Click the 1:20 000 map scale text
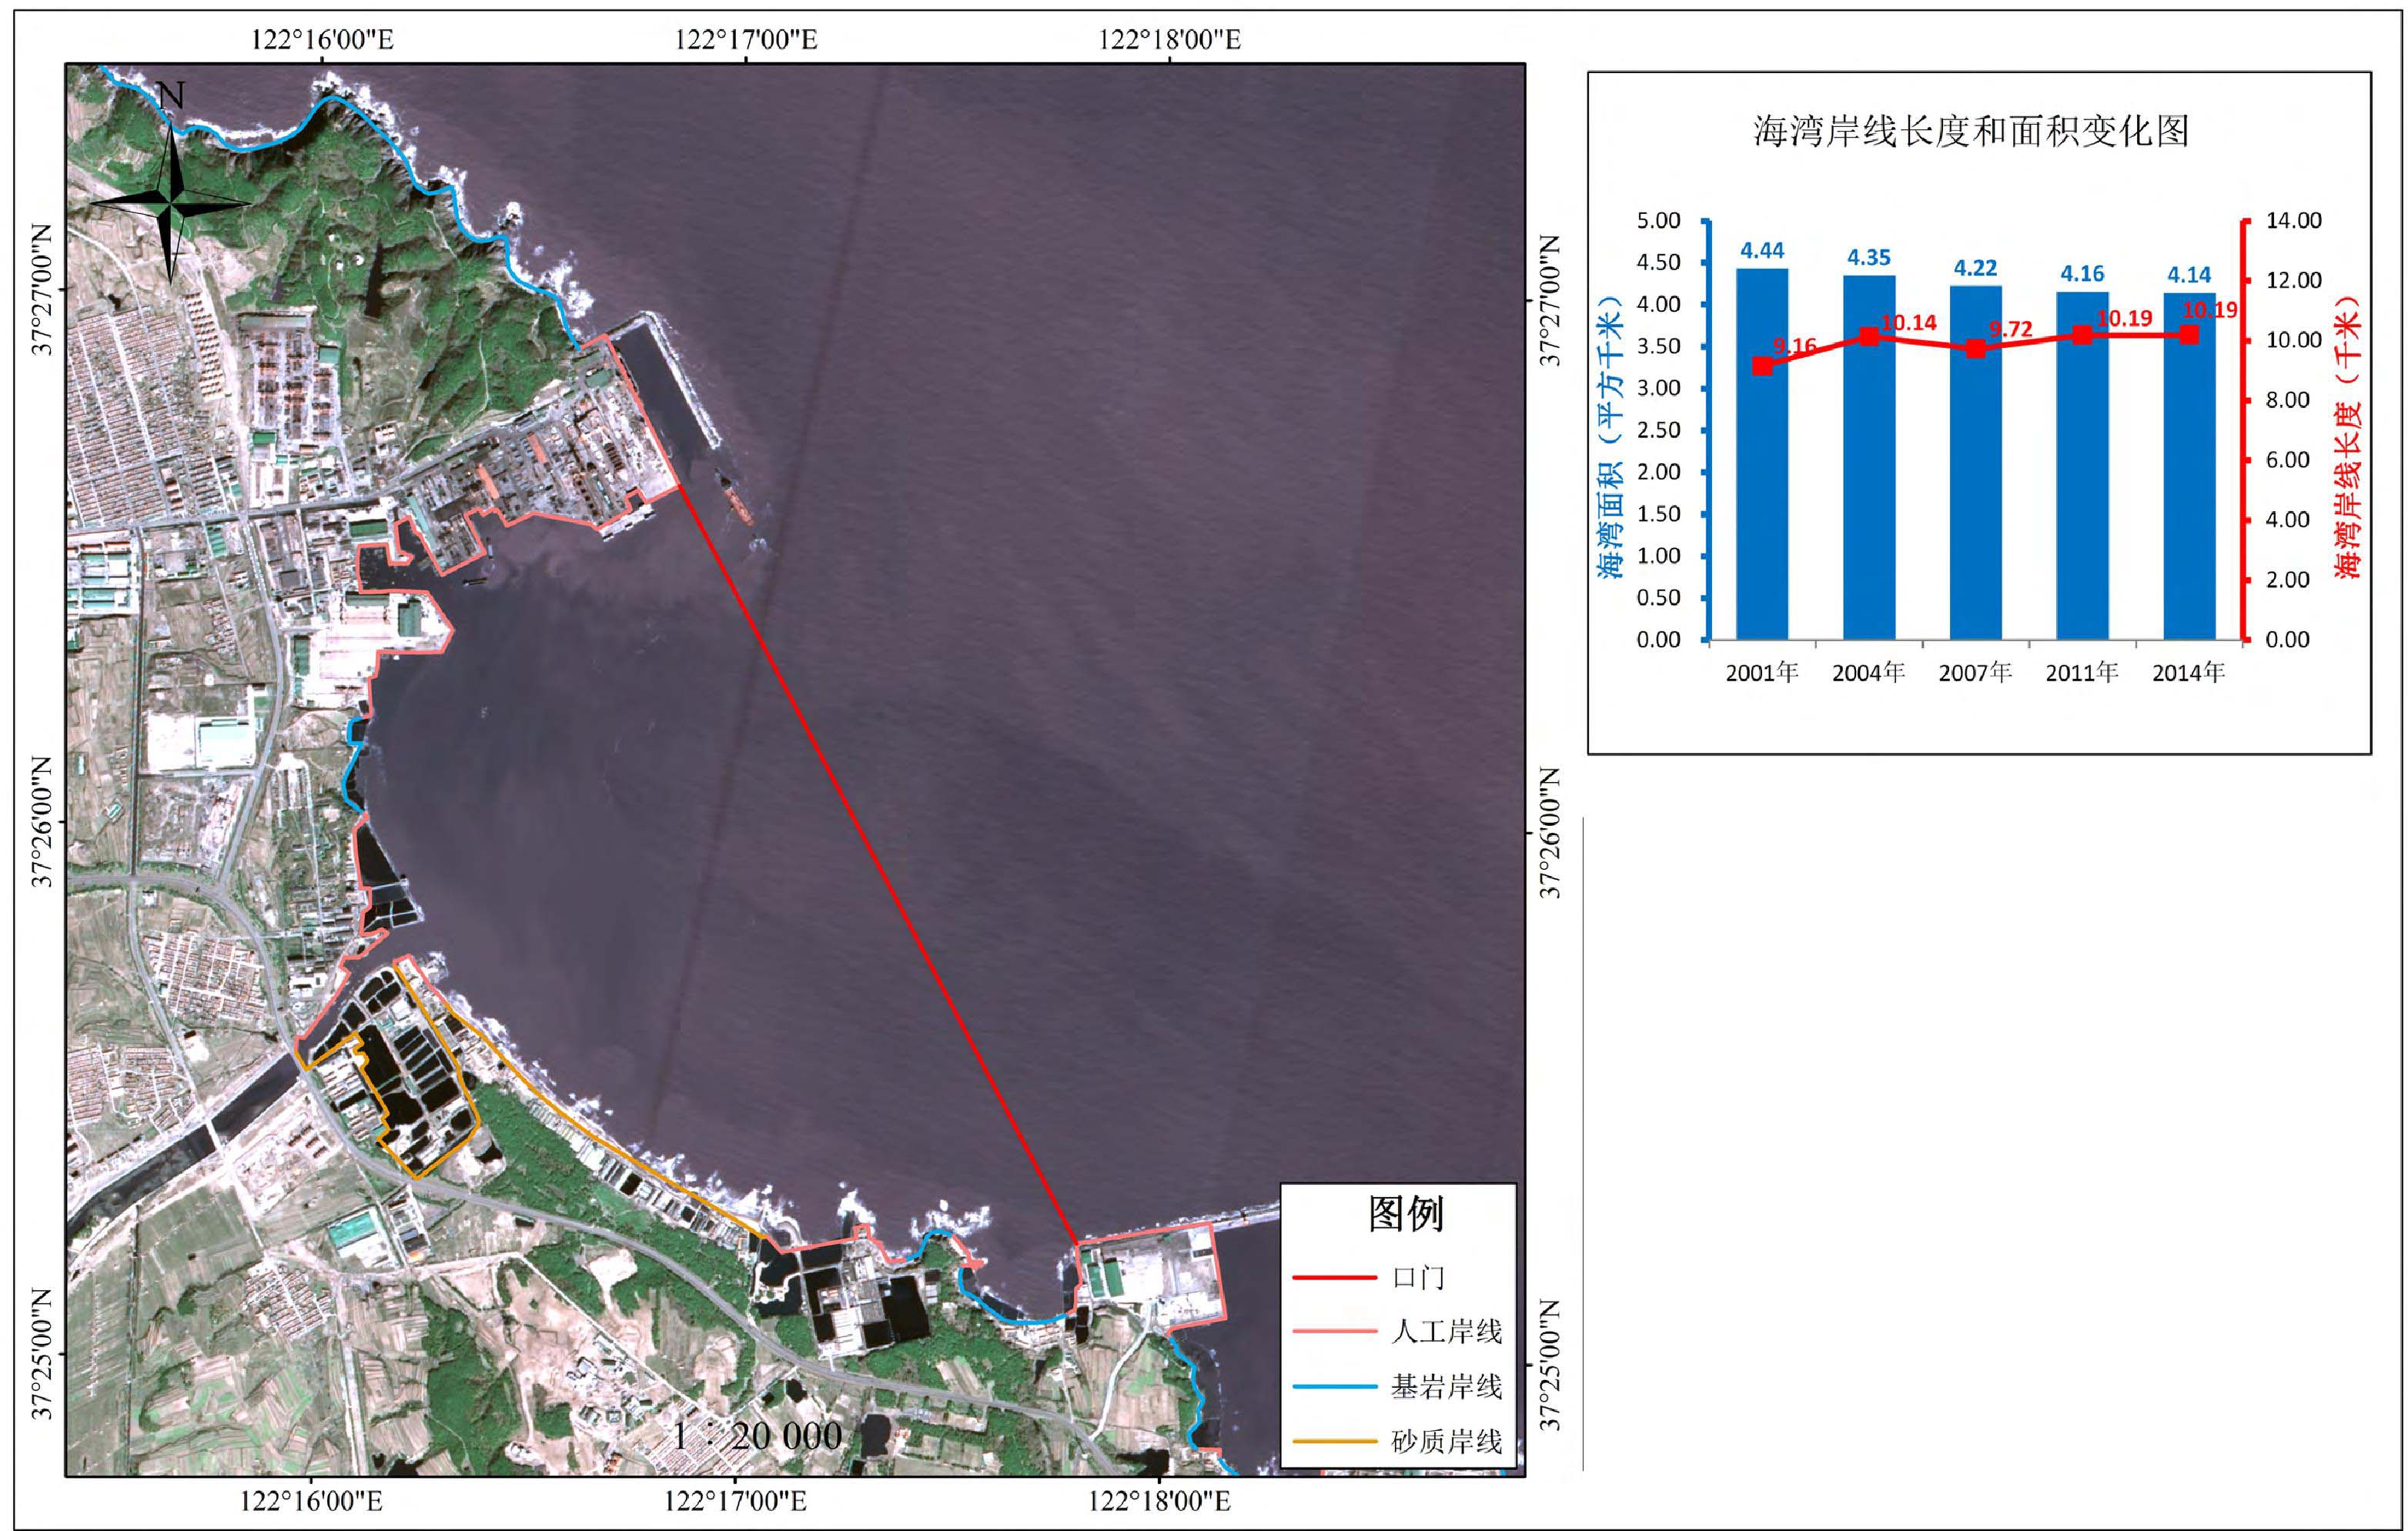Screen dimensions: 2408x1531 (757, 1436)
